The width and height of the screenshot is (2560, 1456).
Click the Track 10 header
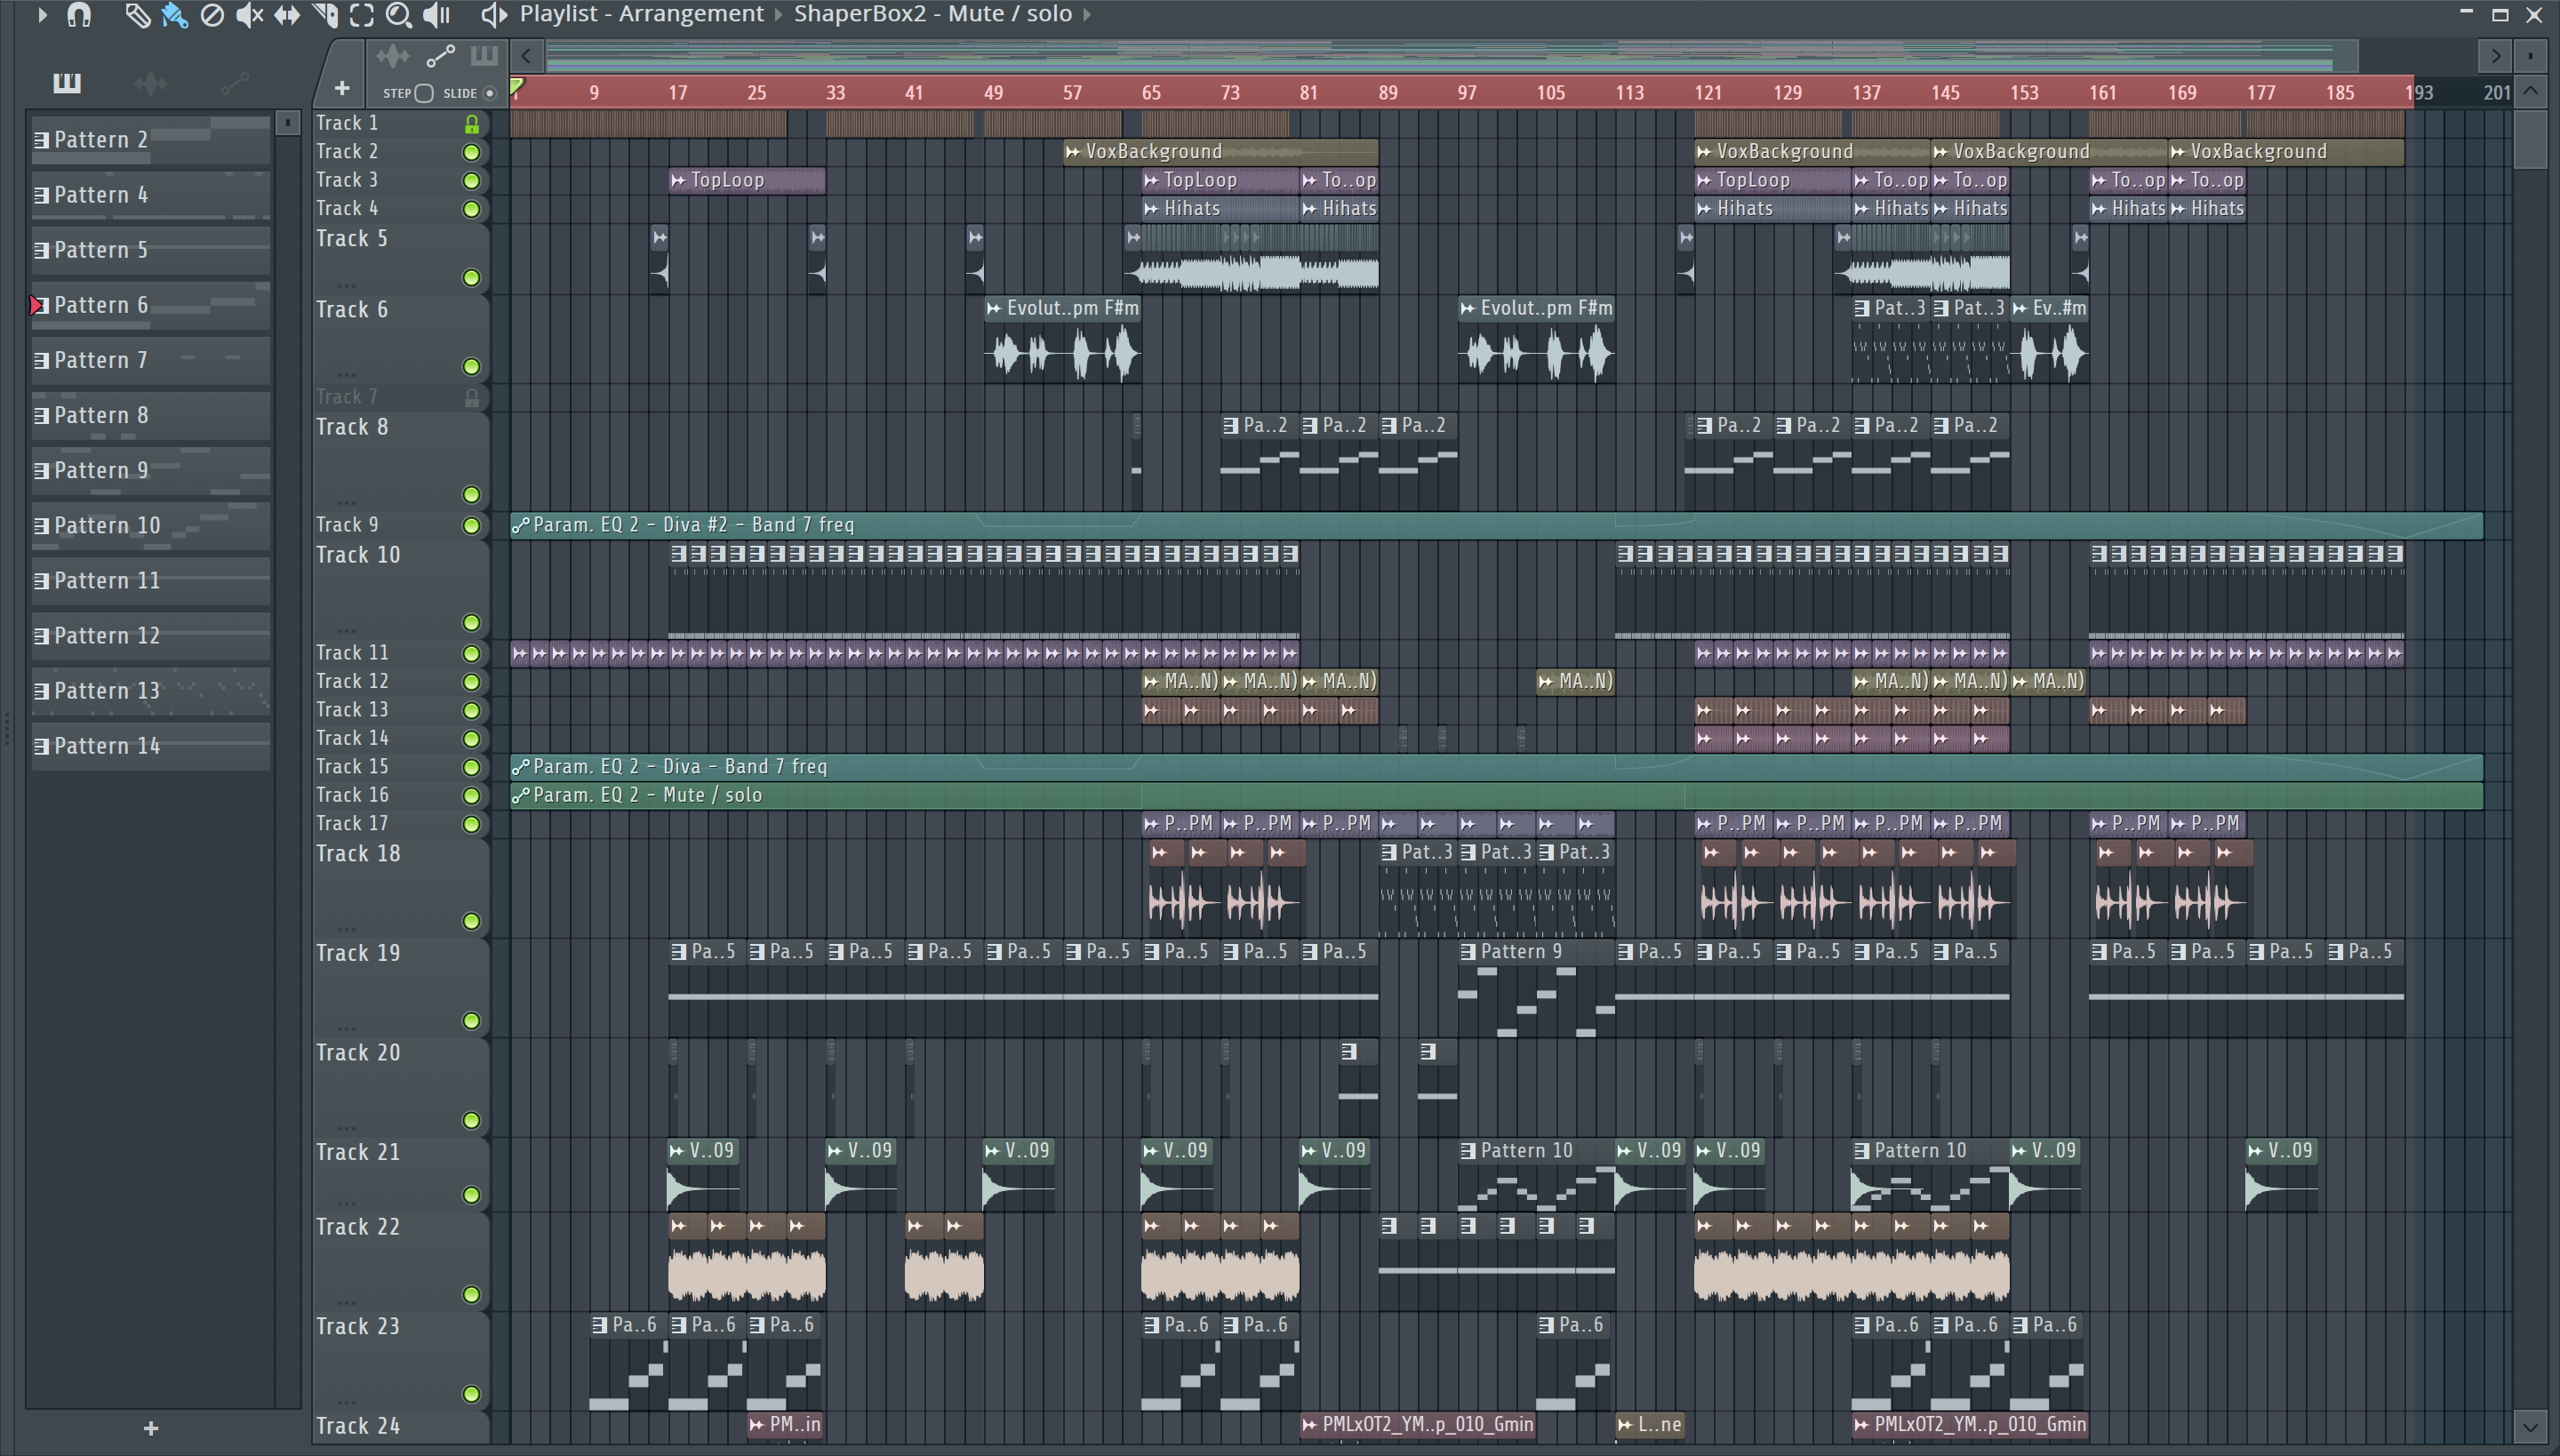tap(400, 589)
